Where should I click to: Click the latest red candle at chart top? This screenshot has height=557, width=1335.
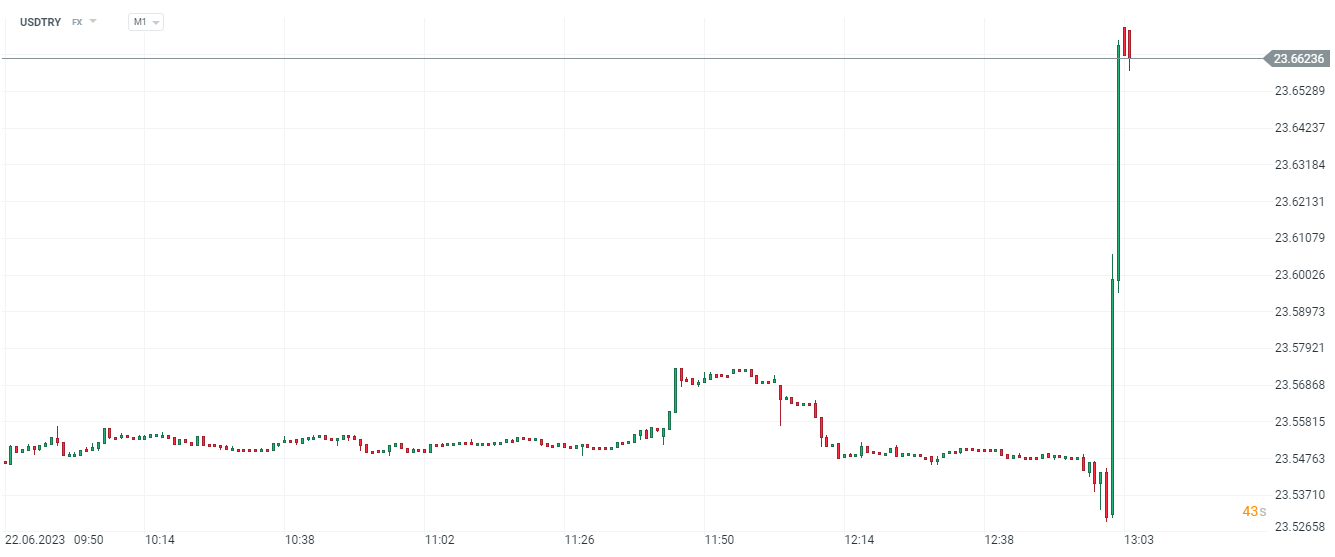[x=1129, y=43]
